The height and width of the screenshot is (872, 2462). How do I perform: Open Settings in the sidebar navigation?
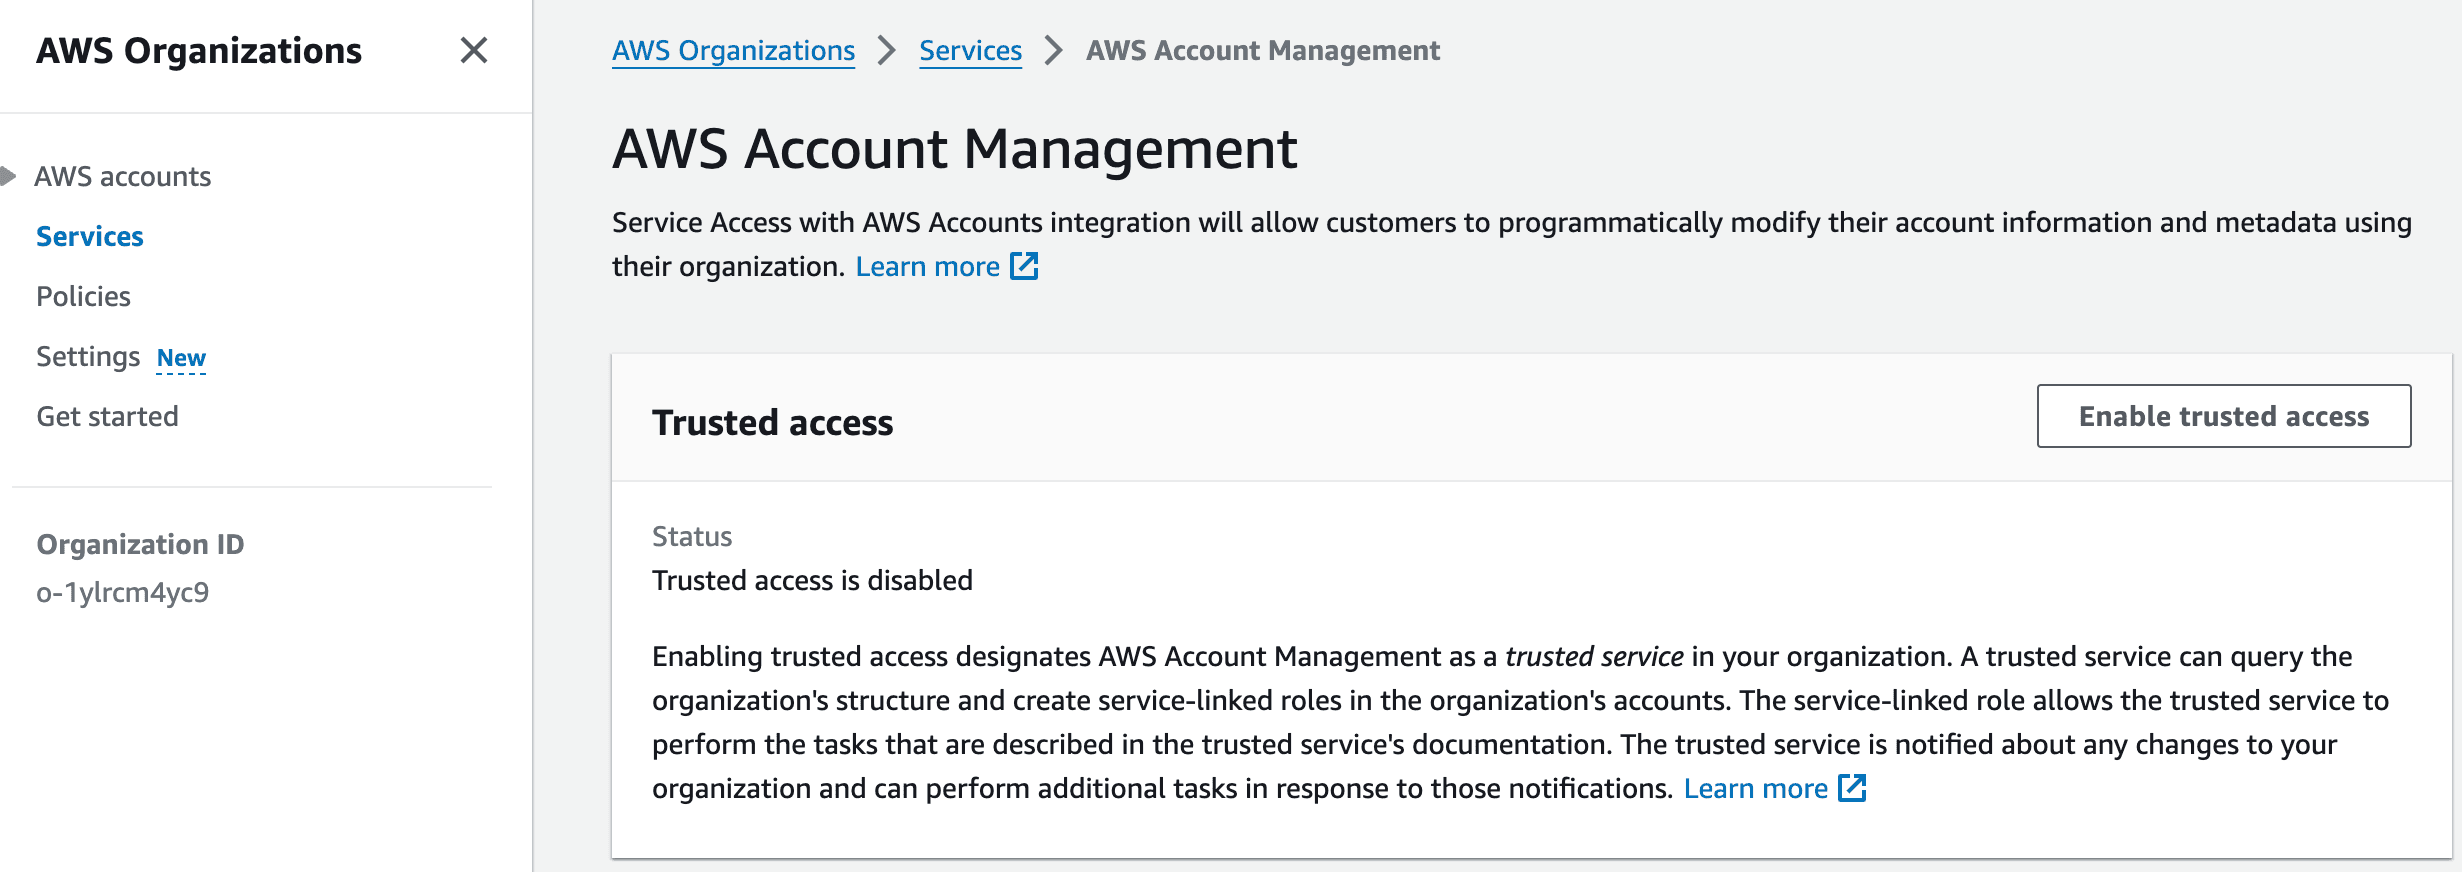coord(88,356)
